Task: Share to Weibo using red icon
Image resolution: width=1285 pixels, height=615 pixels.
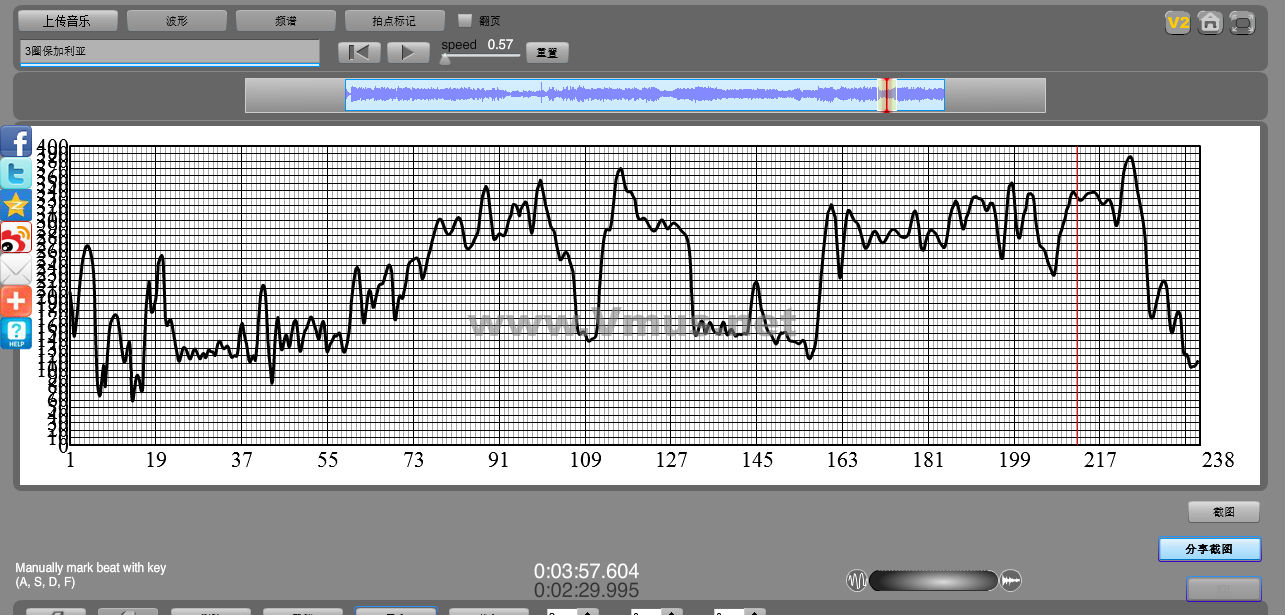Action: (16, 238)
